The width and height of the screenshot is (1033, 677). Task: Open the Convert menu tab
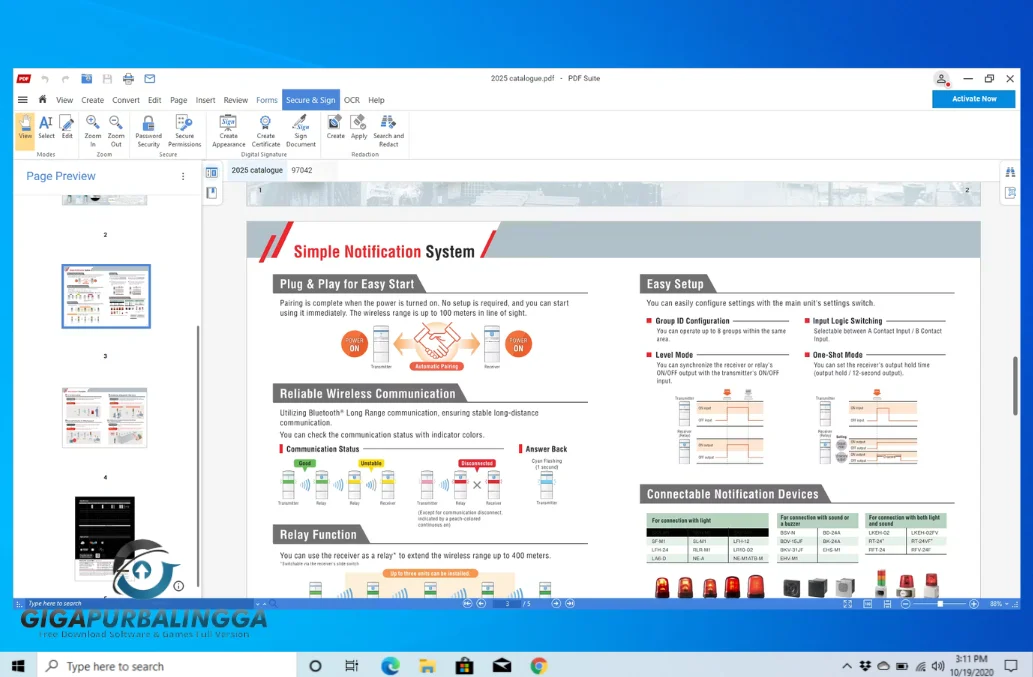pyautogui.click(x=126, y=100)
